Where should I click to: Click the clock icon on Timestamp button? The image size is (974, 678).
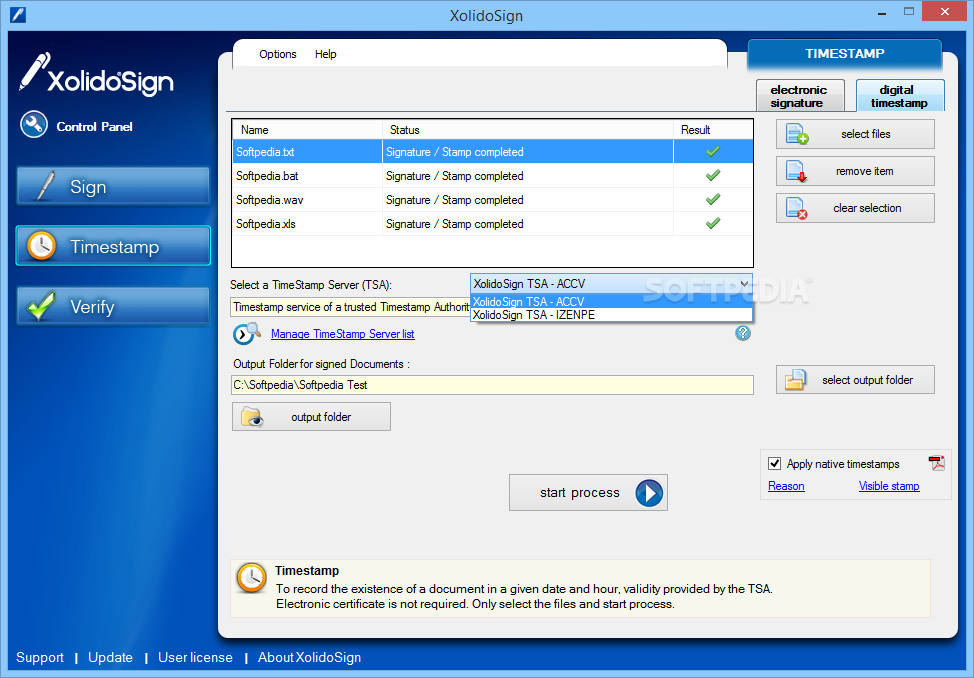[41, 246]
